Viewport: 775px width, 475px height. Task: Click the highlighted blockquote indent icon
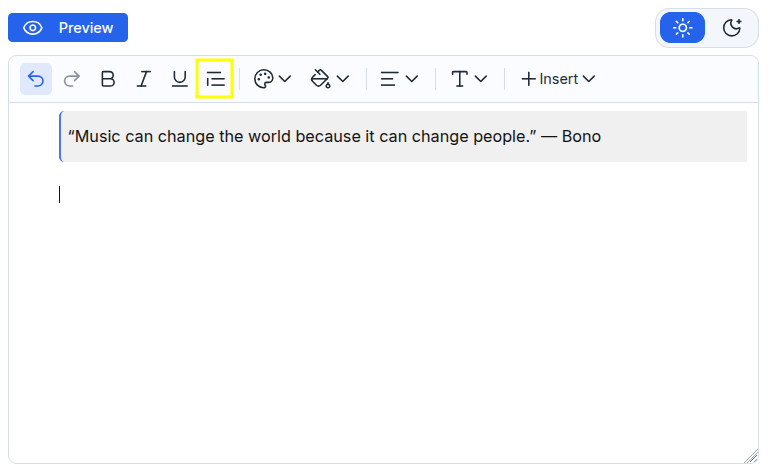tap(215, 79)
